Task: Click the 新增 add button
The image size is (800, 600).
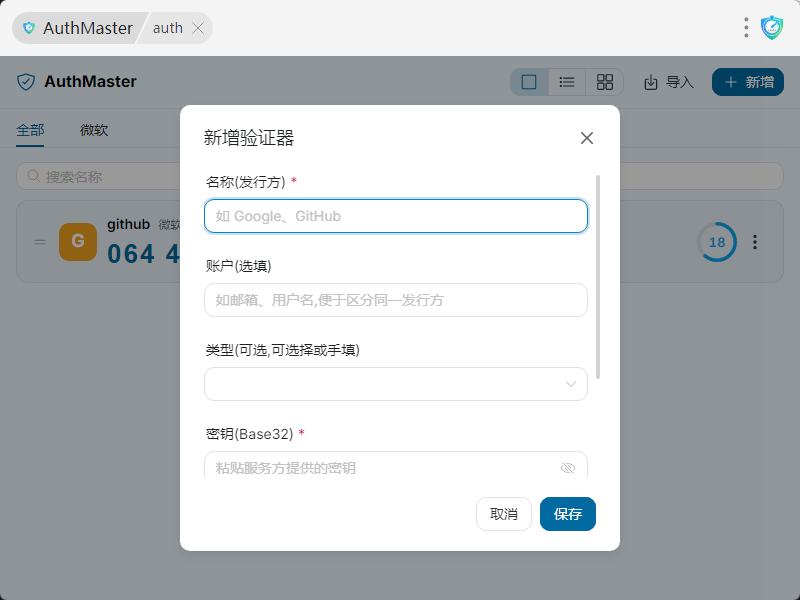Action: pyautogui.click(x=748, y=82)
